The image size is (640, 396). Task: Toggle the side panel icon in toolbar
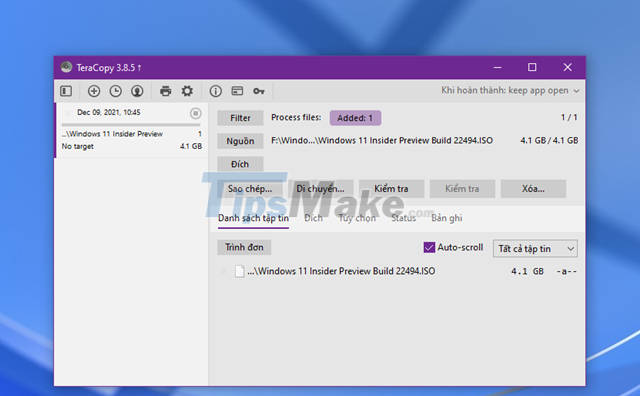(x=66, y=91)
